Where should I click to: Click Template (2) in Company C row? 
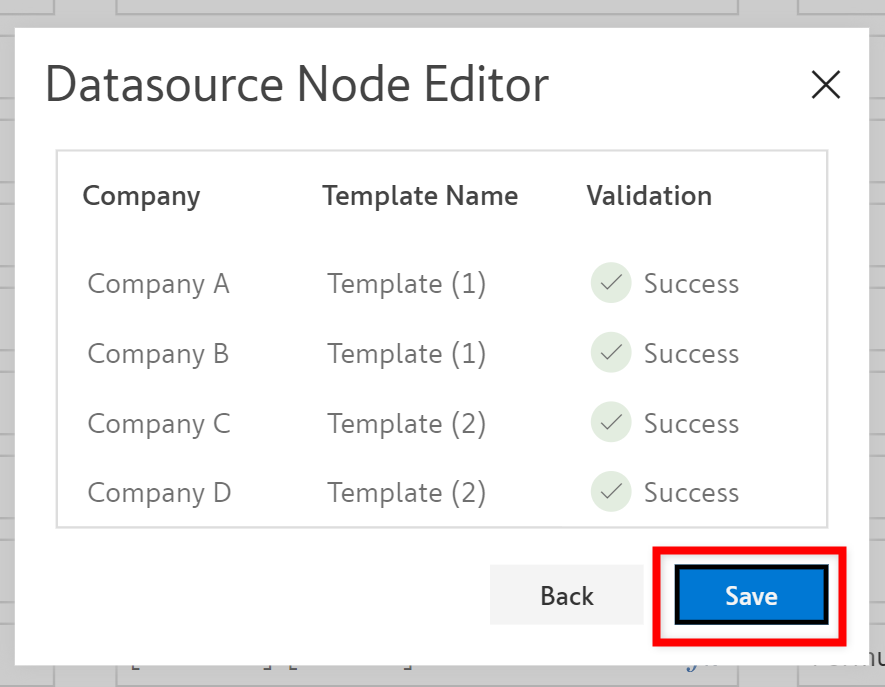(406, 424)
